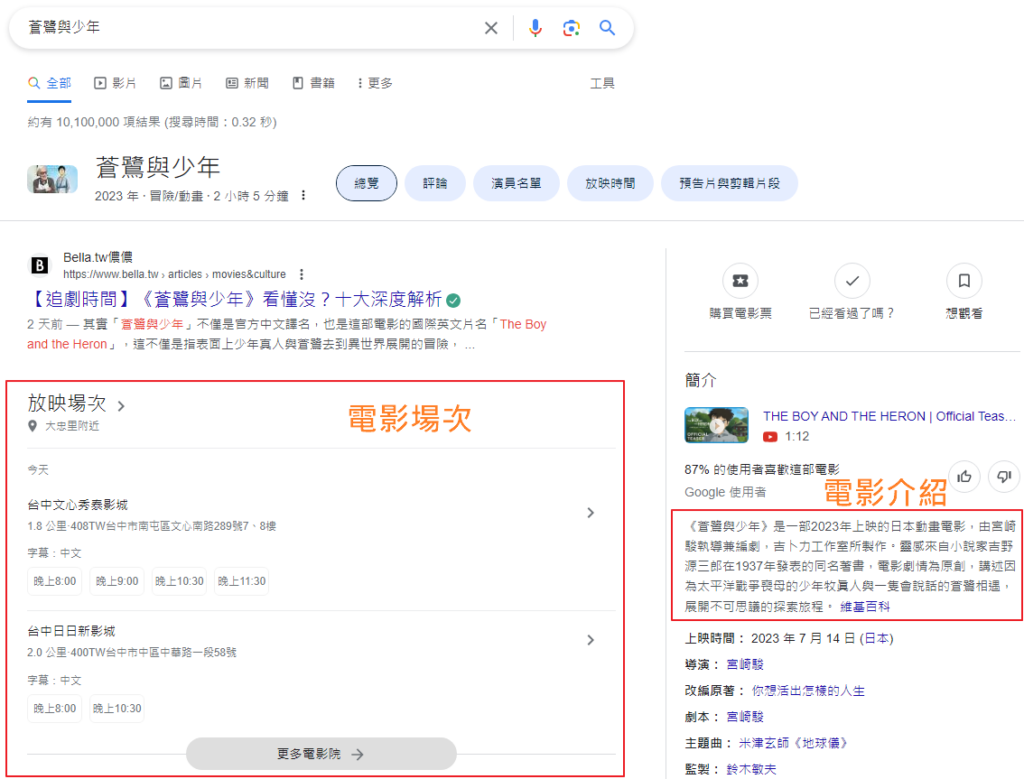Open the 日本 release country link
This screenshot has height=779, width=1024.
click(876, 639)
